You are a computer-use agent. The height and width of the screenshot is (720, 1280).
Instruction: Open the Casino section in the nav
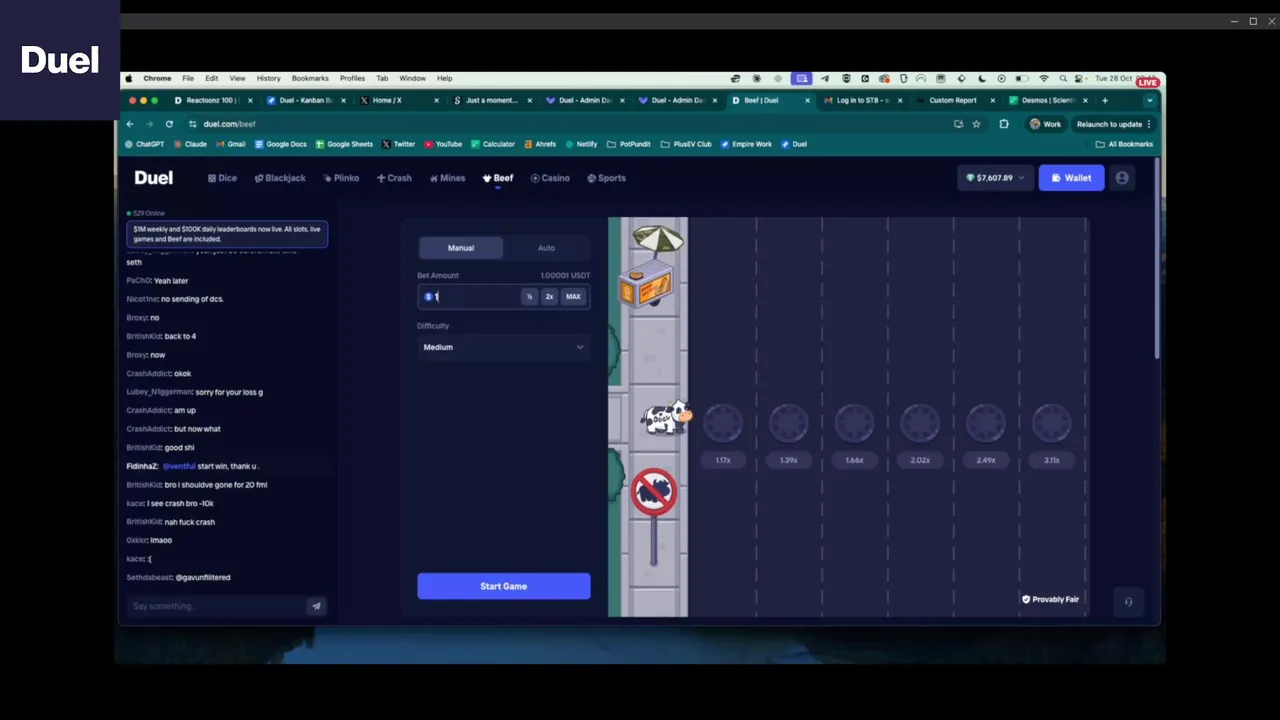pyautogui.click(x=550, y=178)
